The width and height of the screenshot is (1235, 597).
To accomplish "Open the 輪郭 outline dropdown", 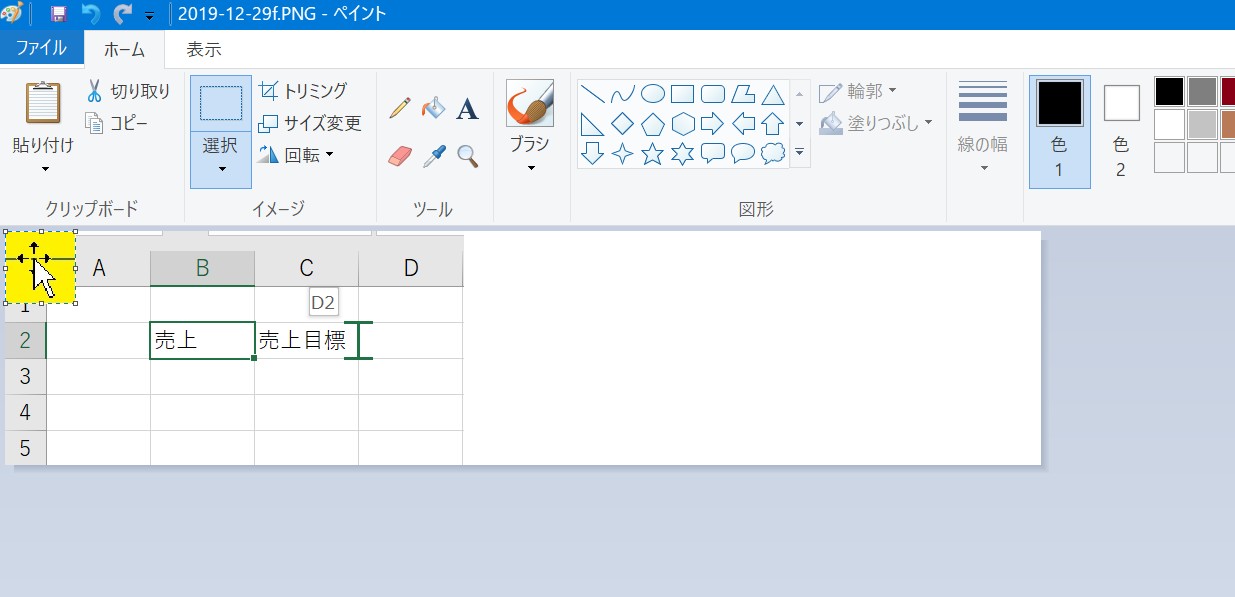I will [x=859, y=92].
